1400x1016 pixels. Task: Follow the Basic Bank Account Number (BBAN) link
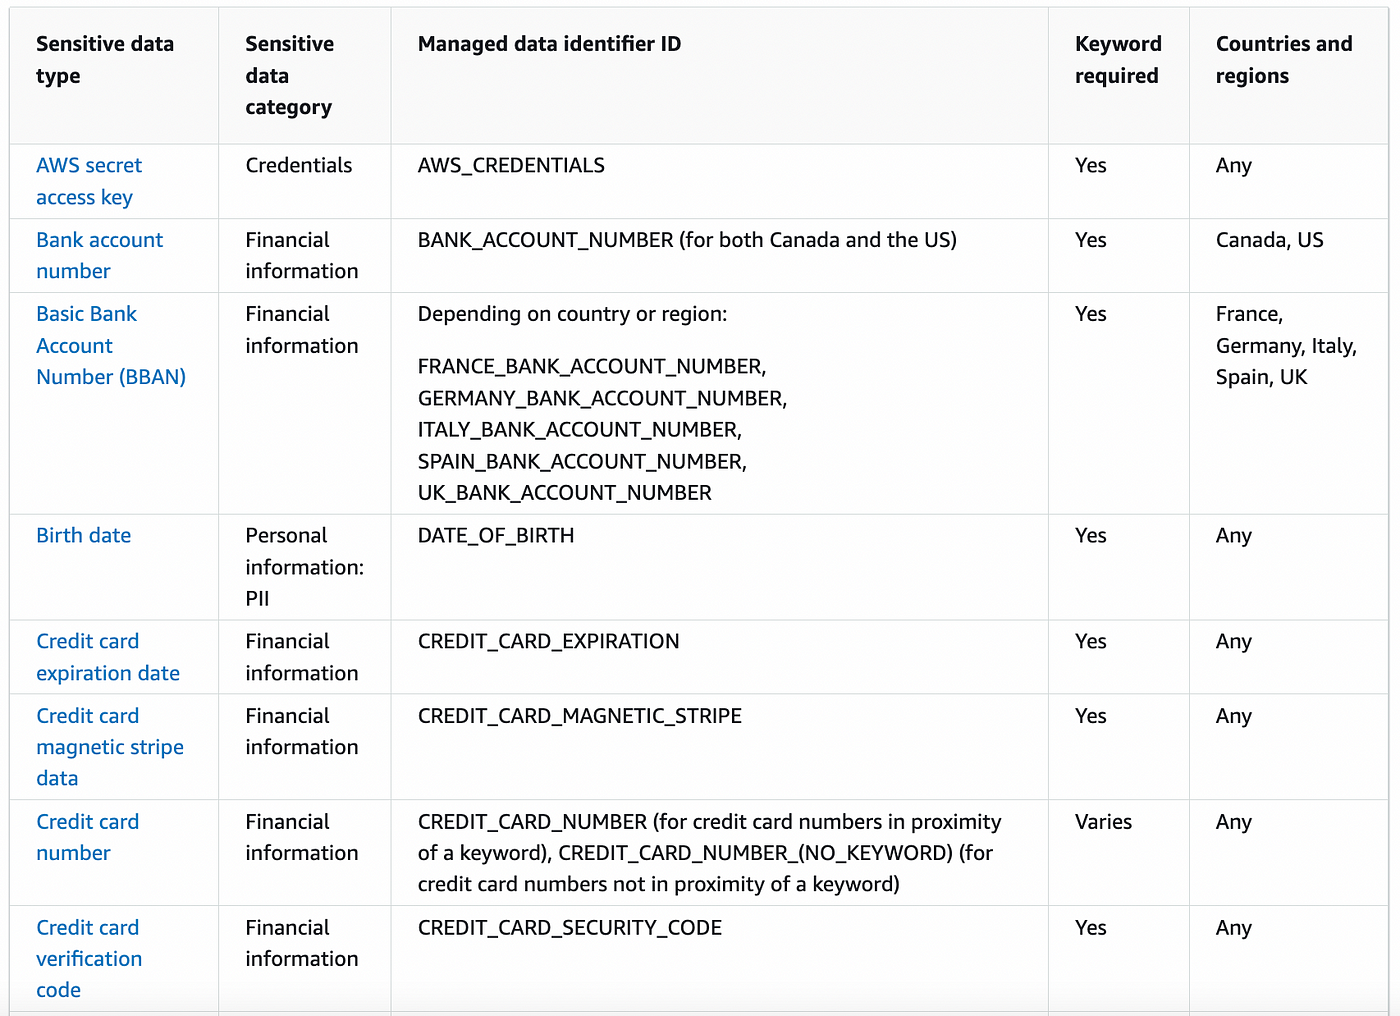pyautogui.click(x=111, y=345)
